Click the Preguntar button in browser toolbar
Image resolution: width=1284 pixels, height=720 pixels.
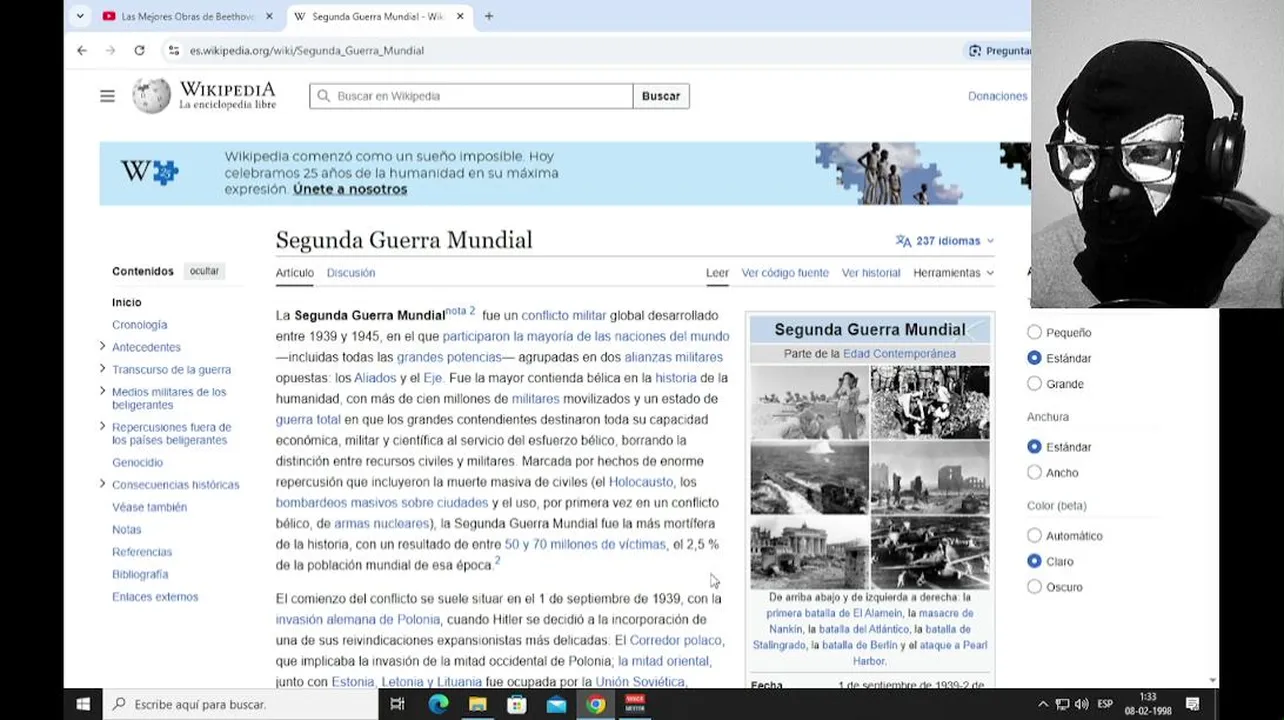(x=1000, y=50)
